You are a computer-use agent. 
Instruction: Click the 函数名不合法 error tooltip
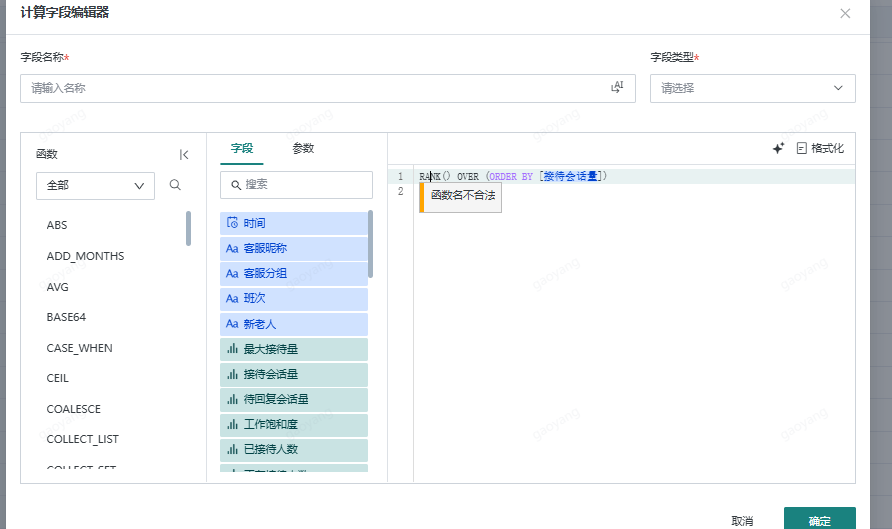[x=461, y=197]
